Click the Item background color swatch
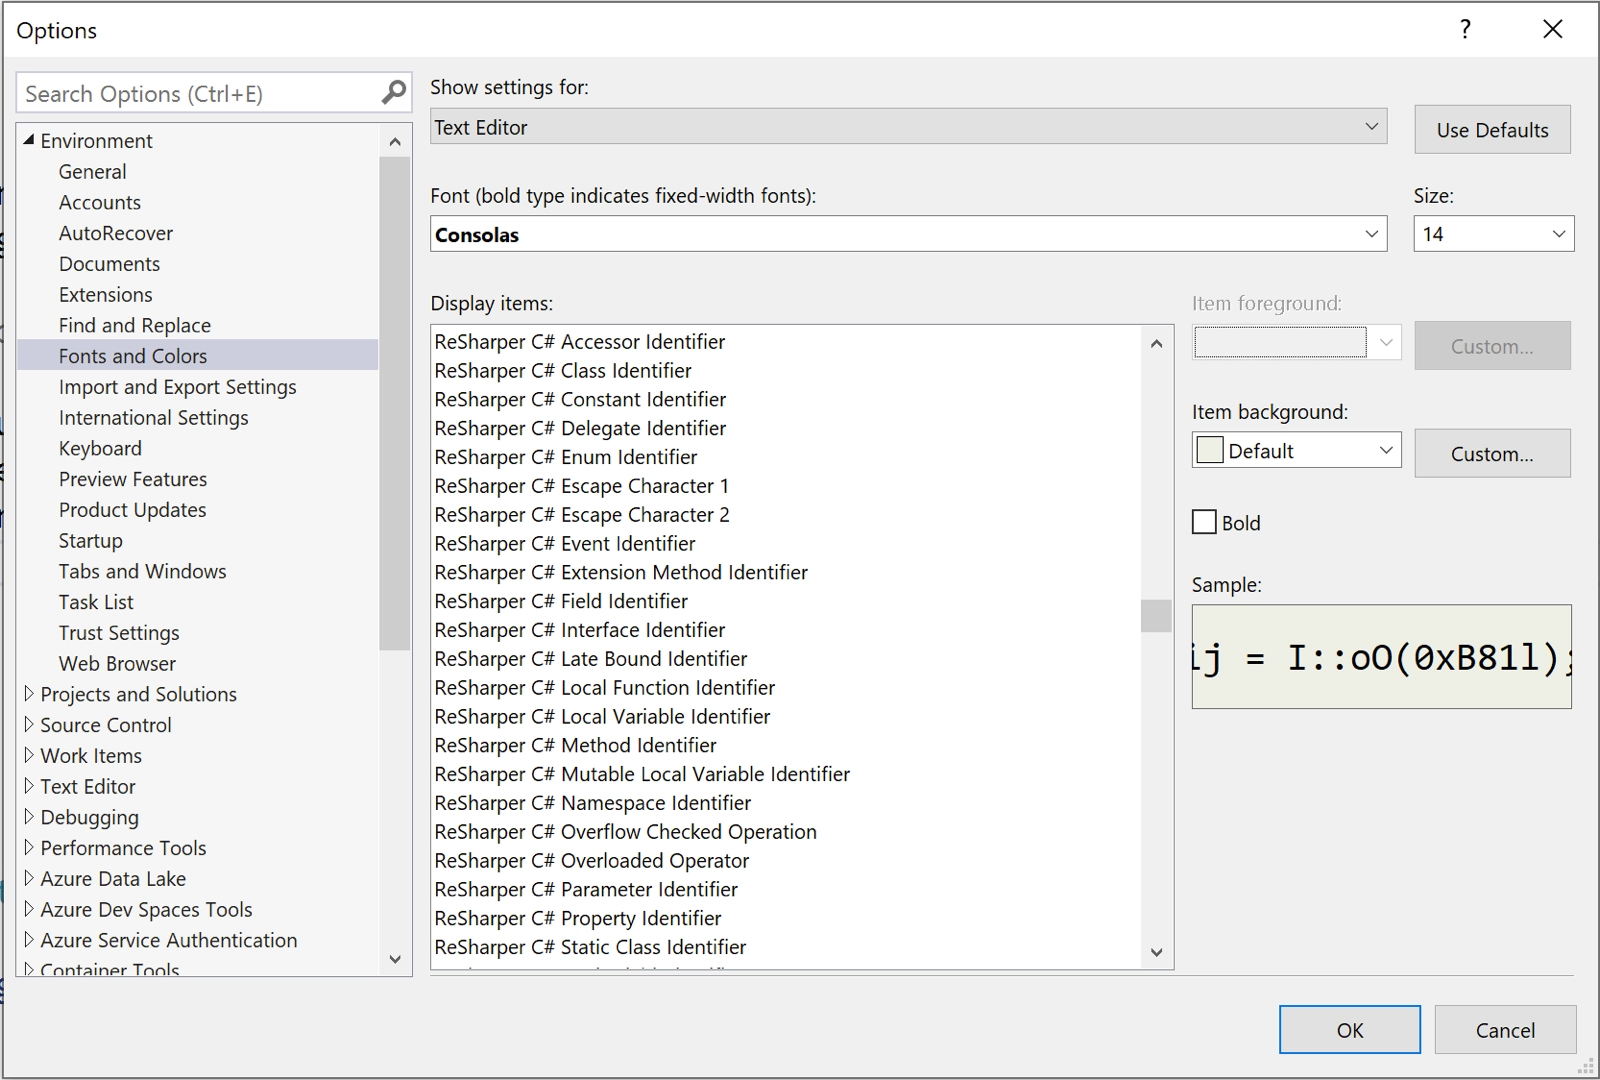1600x1080 pixels. pos(1210,450)
